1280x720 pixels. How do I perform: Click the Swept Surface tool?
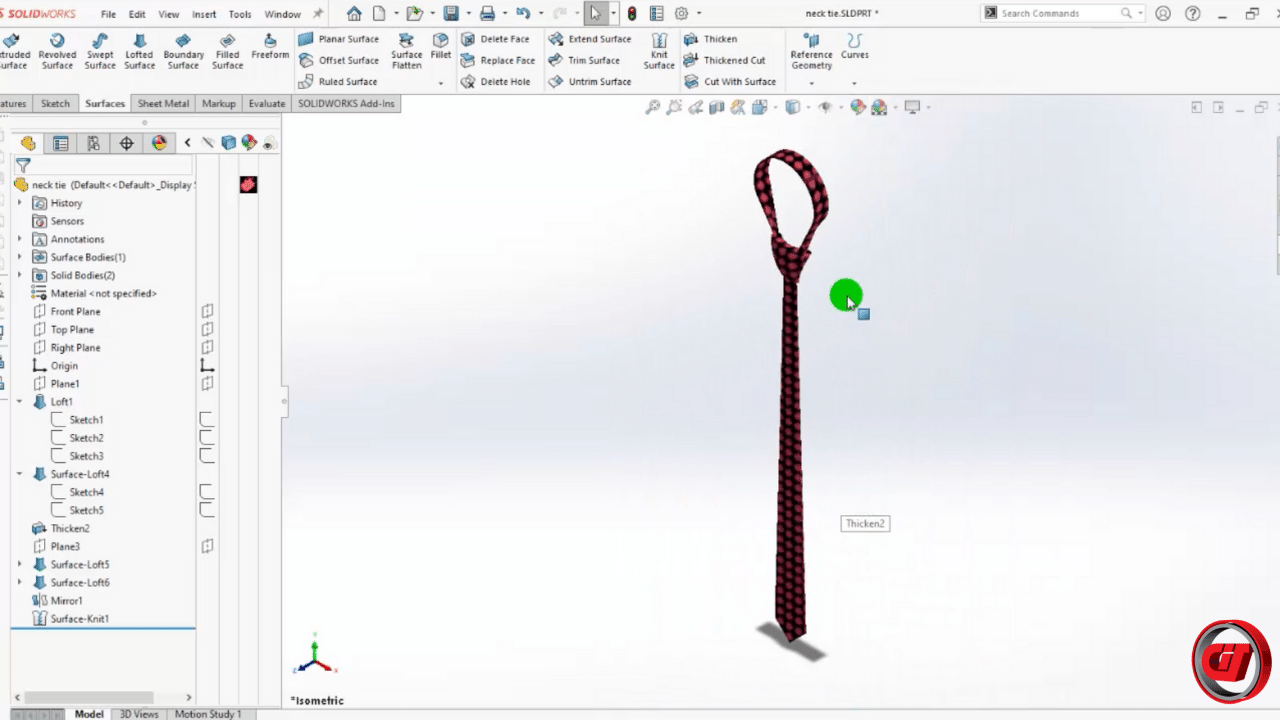pos(100,52)
